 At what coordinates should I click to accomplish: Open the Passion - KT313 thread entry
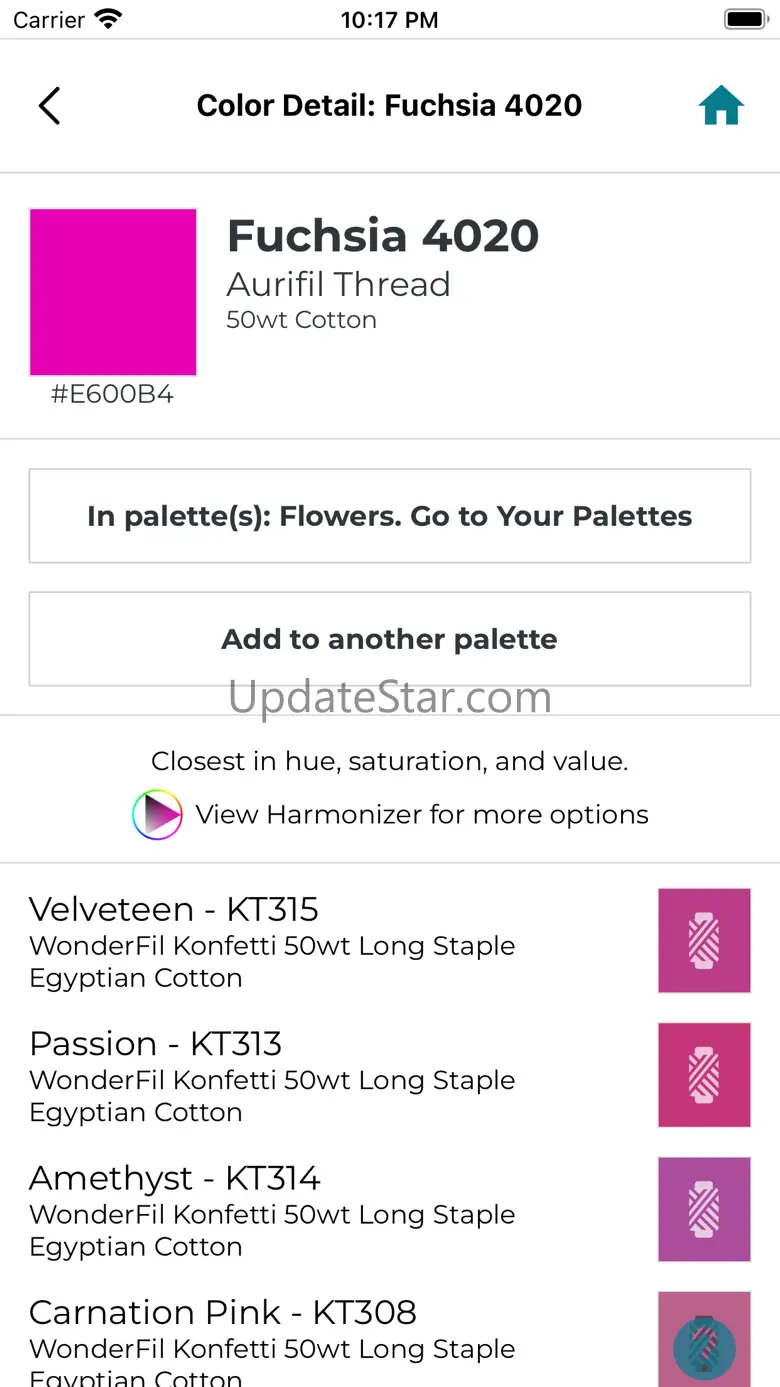pos(272,1075)
